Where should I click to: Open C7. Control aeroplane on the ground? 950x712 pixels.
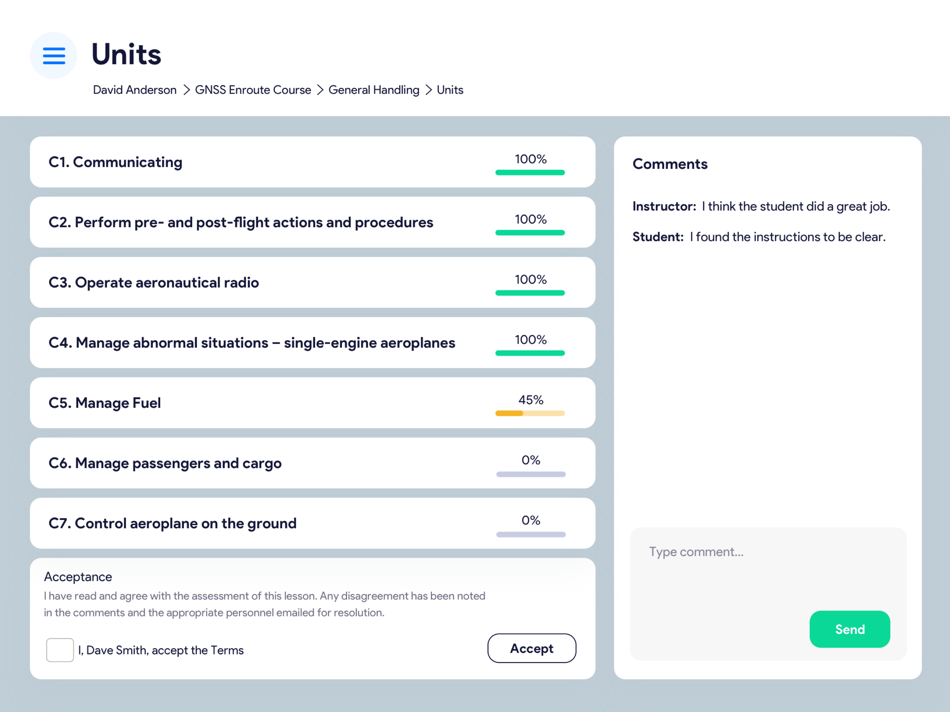313,523
